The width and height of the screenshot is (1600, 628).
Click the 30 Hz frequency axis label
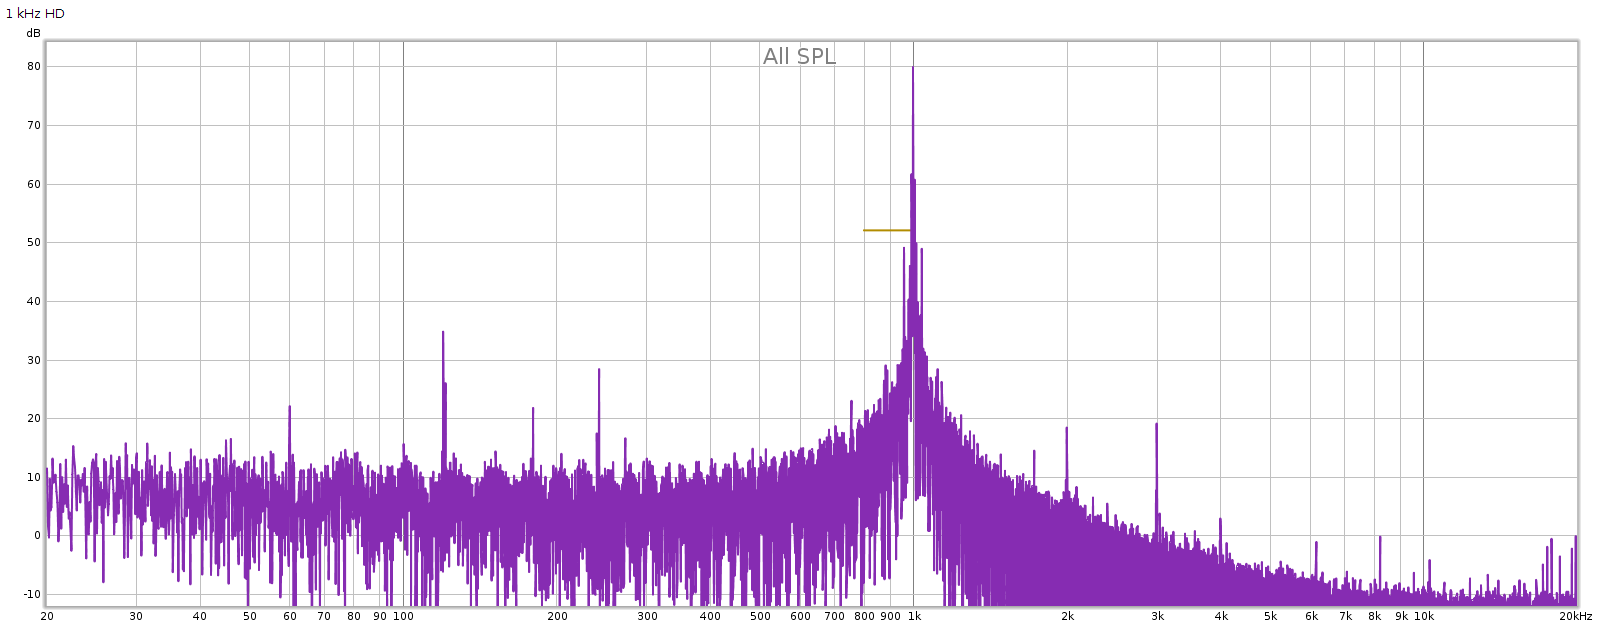pos(136,616)
